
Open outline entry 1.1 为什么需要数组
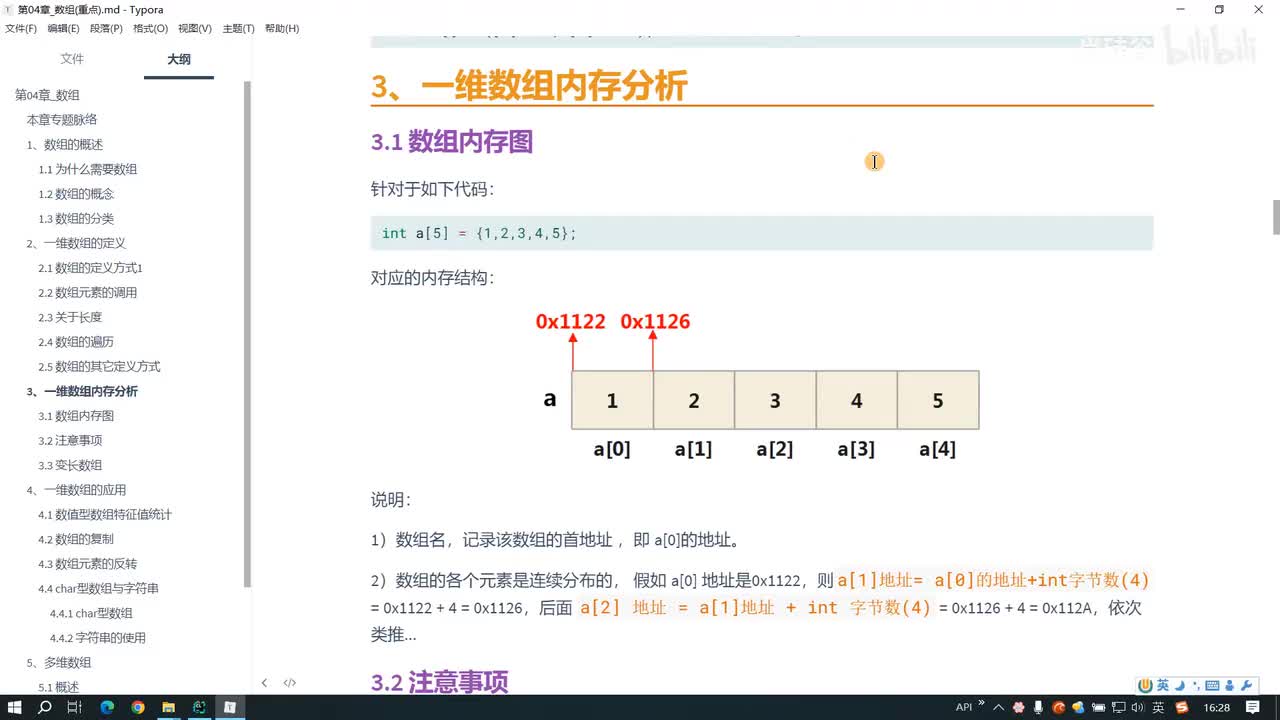[88, 169]
